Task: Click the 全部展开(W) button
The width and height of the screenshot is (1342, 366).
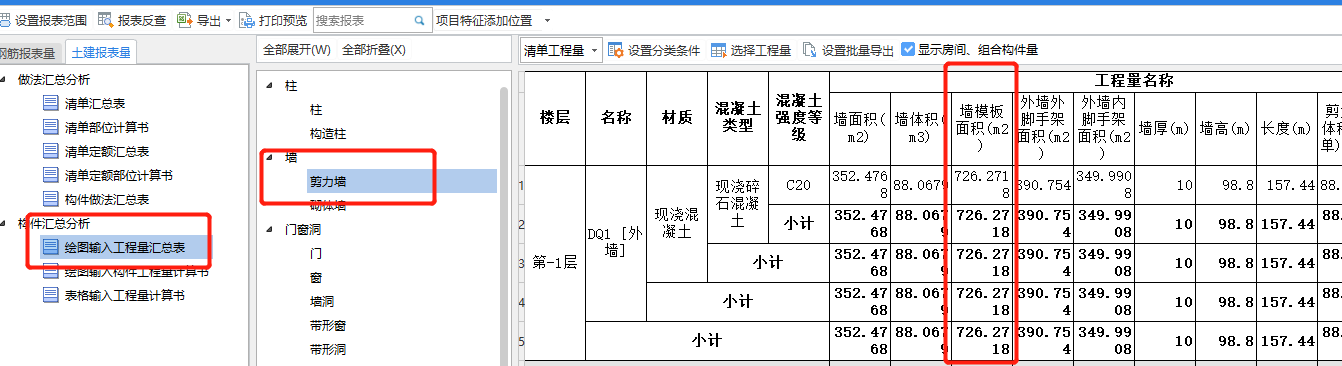Action: tap(296, 50)
